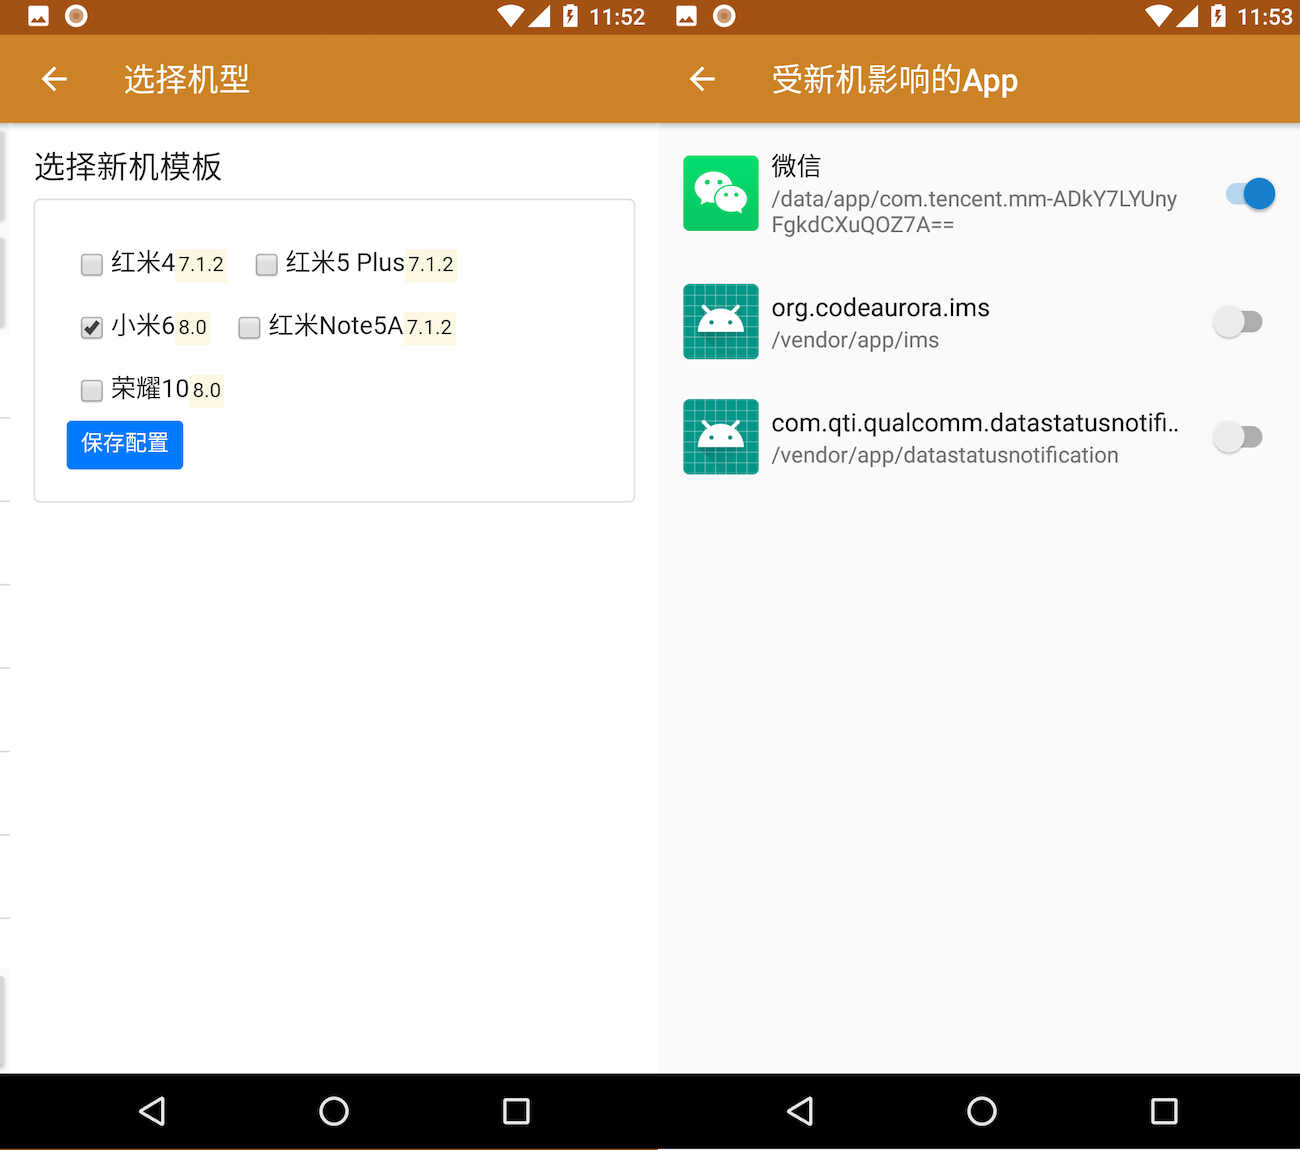Uncheck the 小米6 template checkbox
Image resolution: width=1300 pixels, height=1150 pixels.
point(92,327)
